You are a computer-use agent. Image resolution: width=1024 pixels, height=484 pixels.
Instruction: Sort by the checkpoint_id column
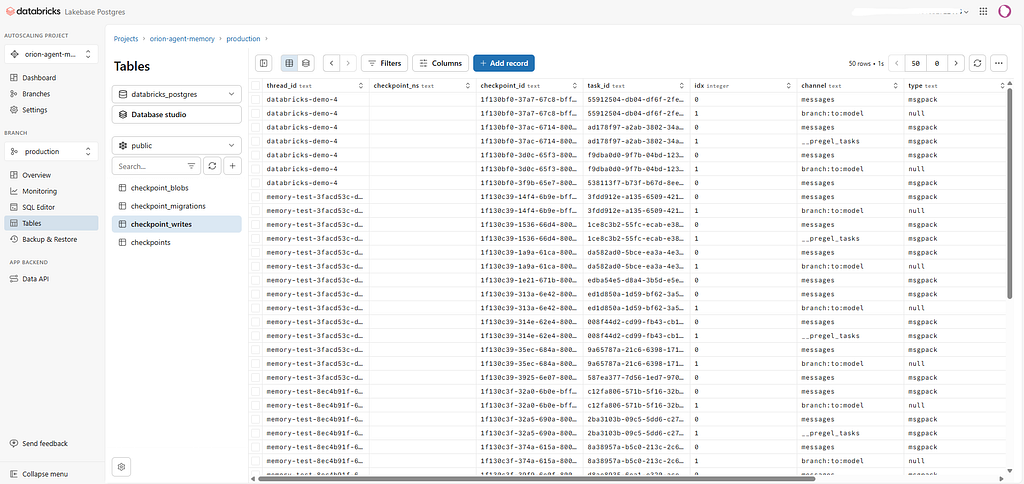coord(575,86)
